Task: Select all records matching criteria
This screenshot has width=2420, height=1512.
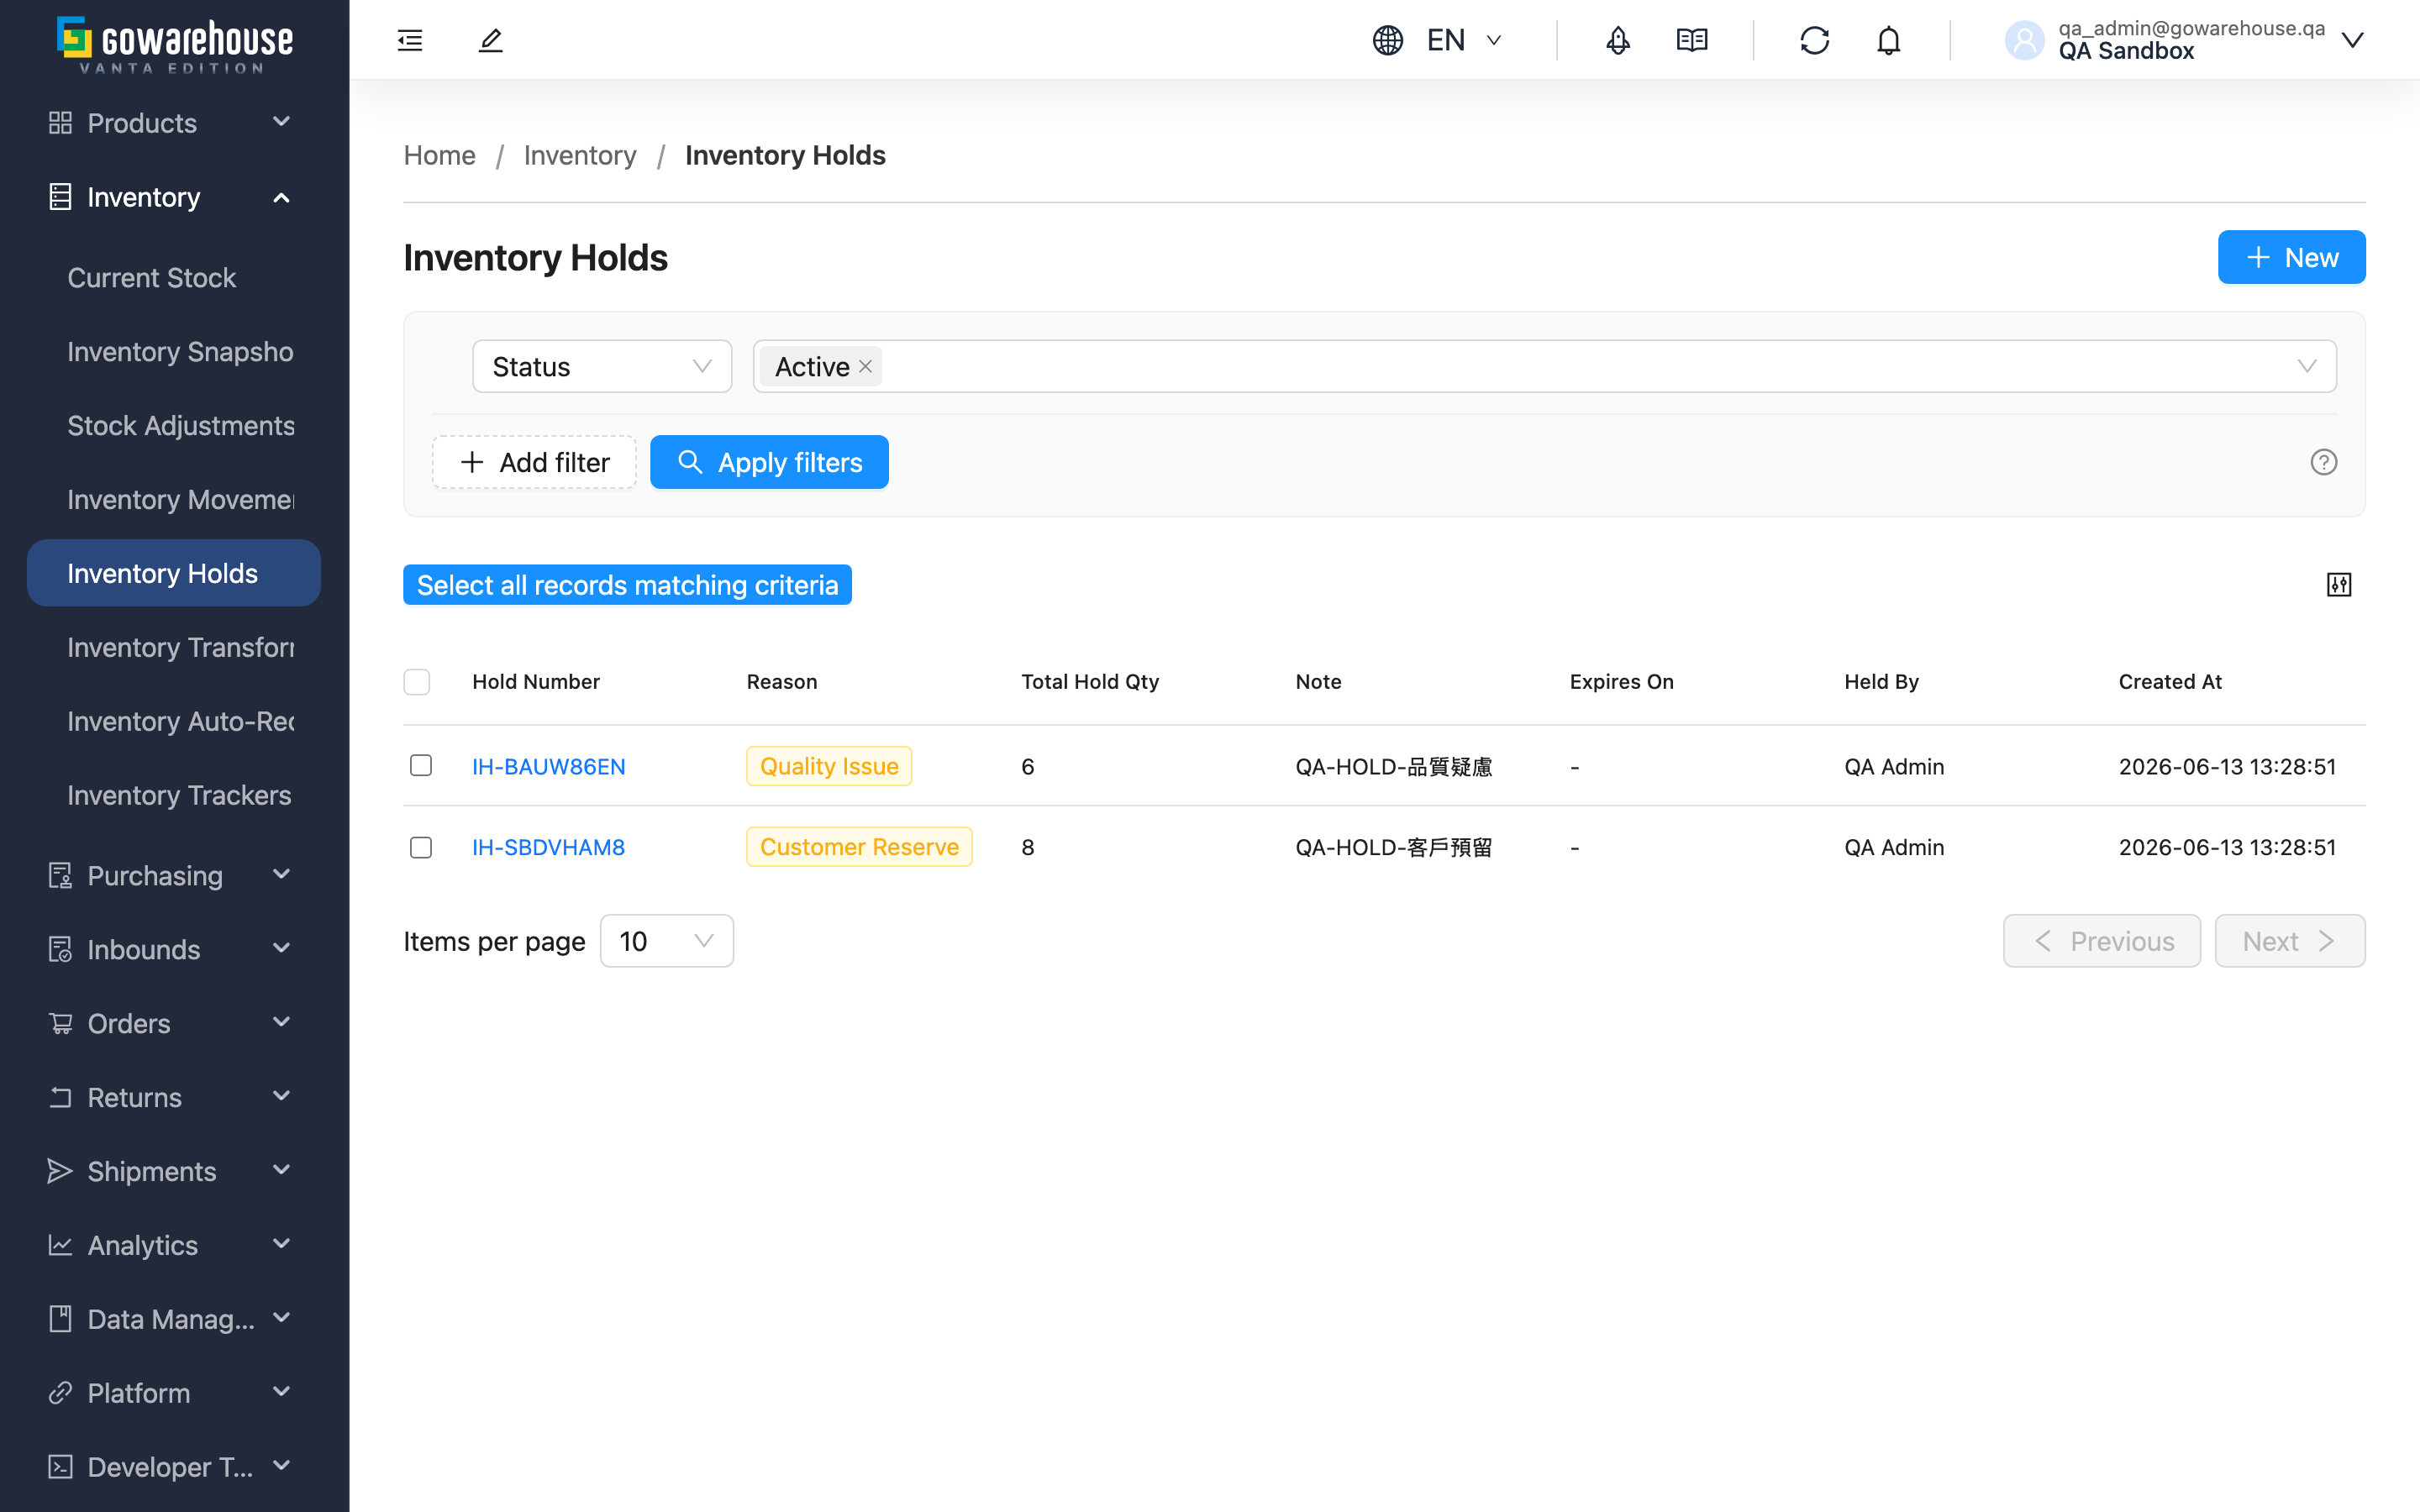Action: tap(627, 585)
